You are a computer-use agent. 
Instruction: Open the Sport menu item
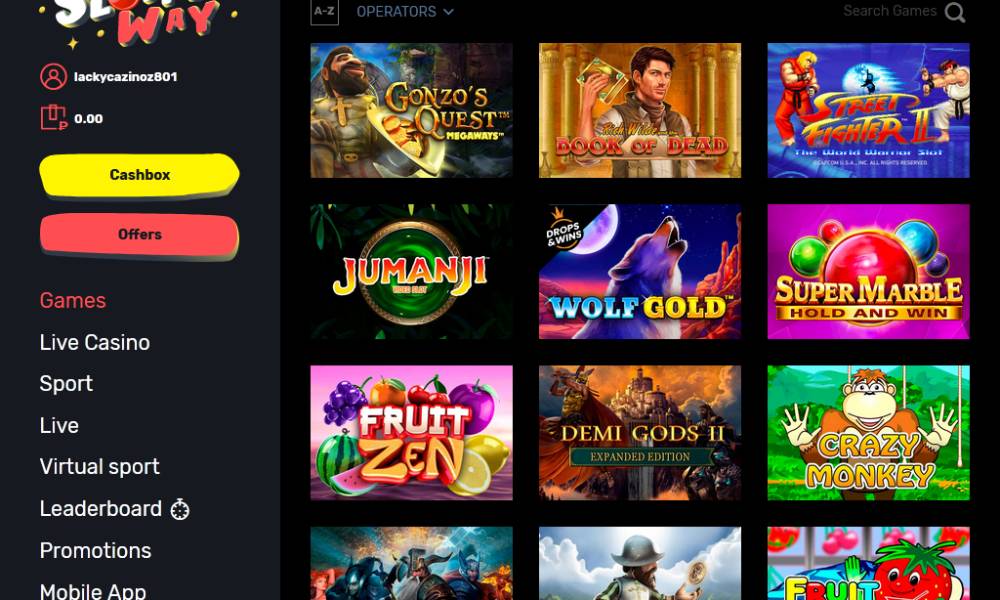(x=66, y=384)
